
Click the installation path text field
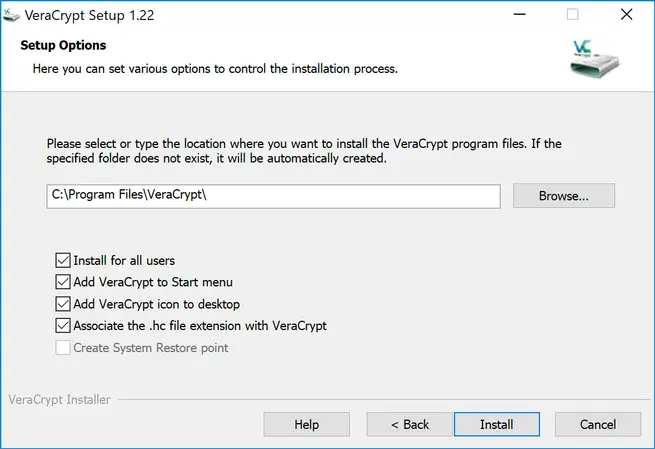point(272,196)
